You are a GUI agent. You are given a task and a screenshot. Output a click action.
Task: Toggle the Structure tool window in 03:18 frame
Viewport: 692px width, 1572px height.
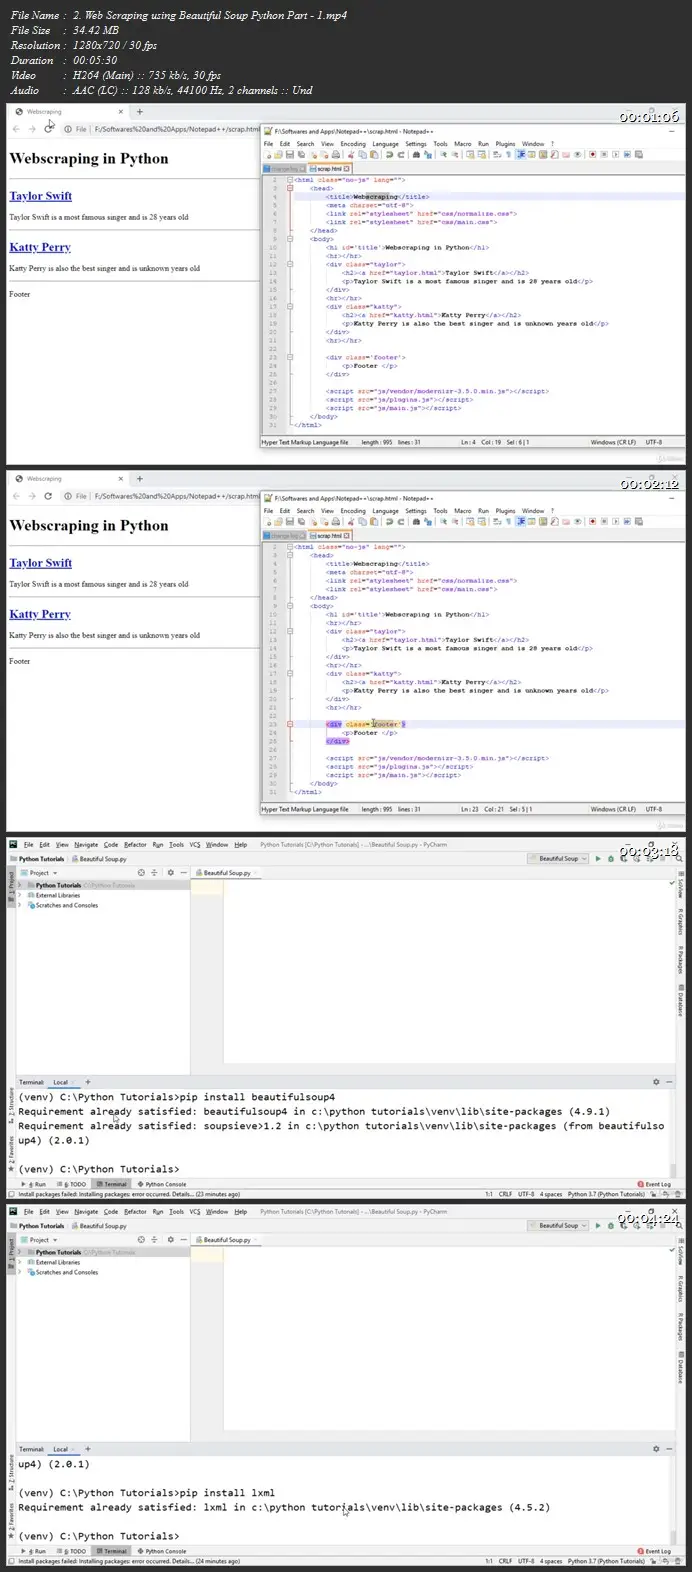click(x=12, y=1106)
